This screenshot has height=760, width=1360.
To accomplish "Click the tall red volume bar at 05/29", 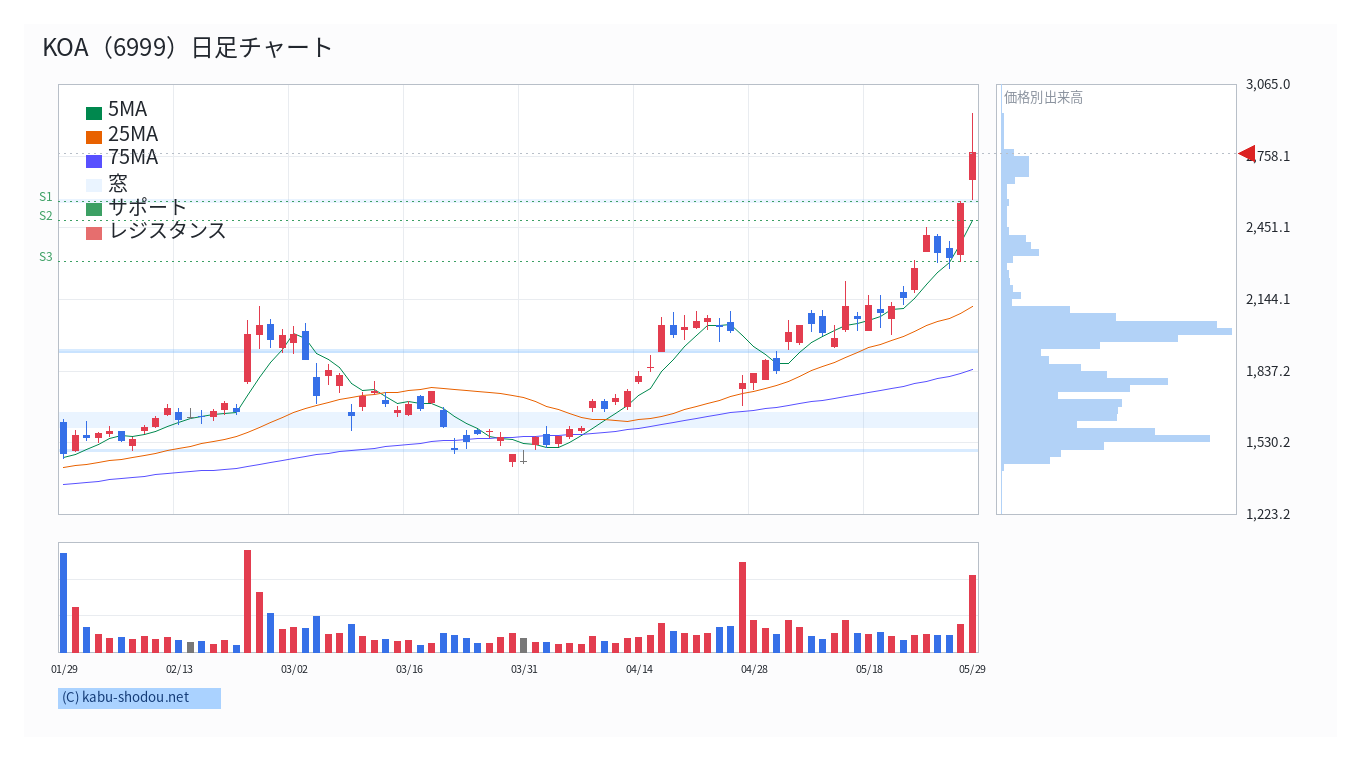I will pos(972,614).
